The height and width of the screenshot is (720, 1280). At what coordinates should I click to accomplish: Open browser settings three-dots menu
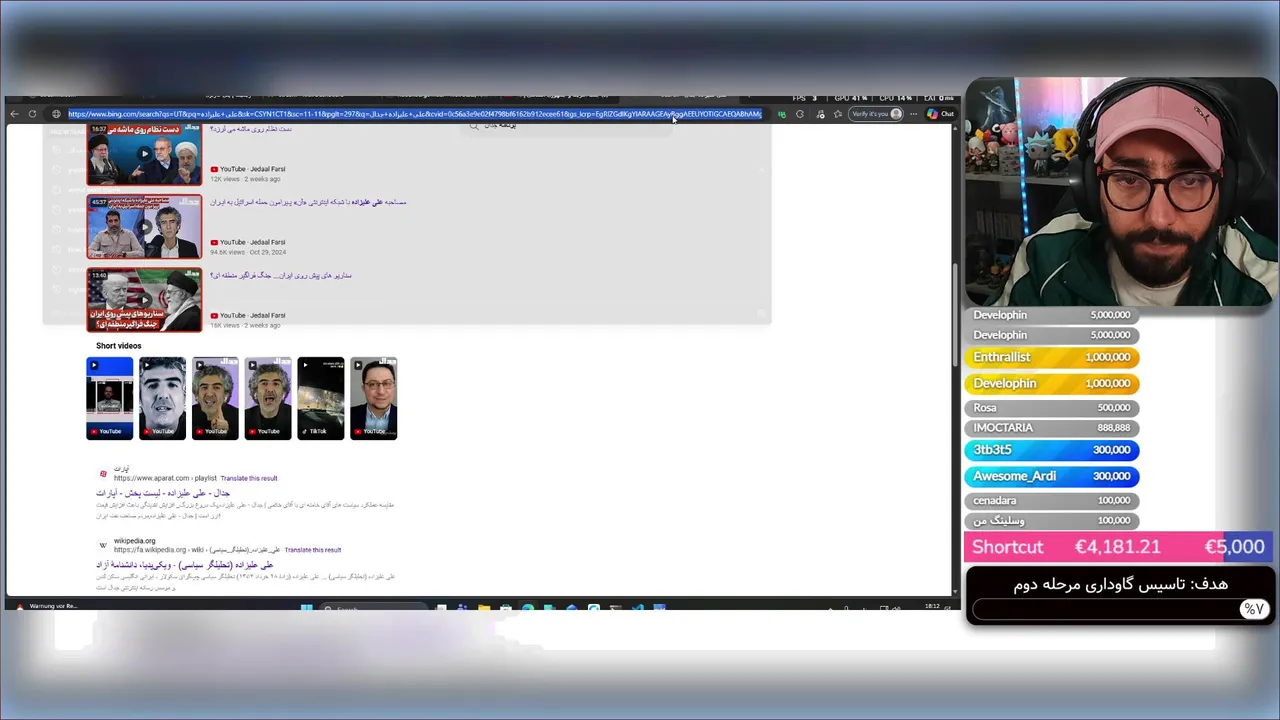click(x=913, y=114)
